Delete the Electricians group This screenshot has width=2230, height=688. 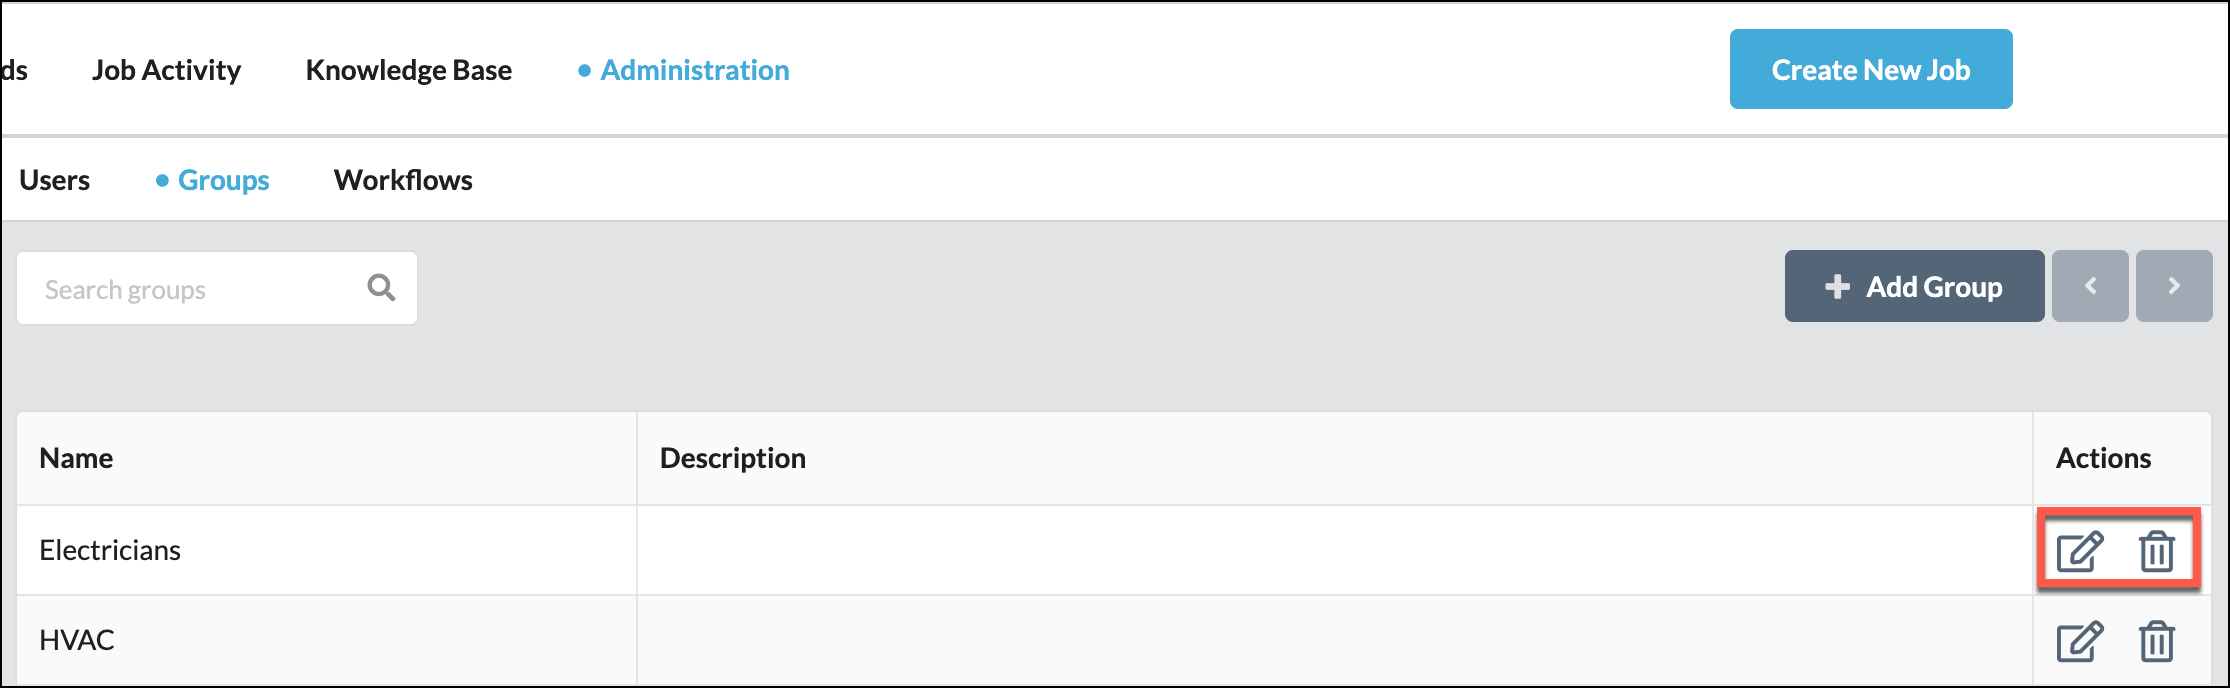tap(2156, 551)
